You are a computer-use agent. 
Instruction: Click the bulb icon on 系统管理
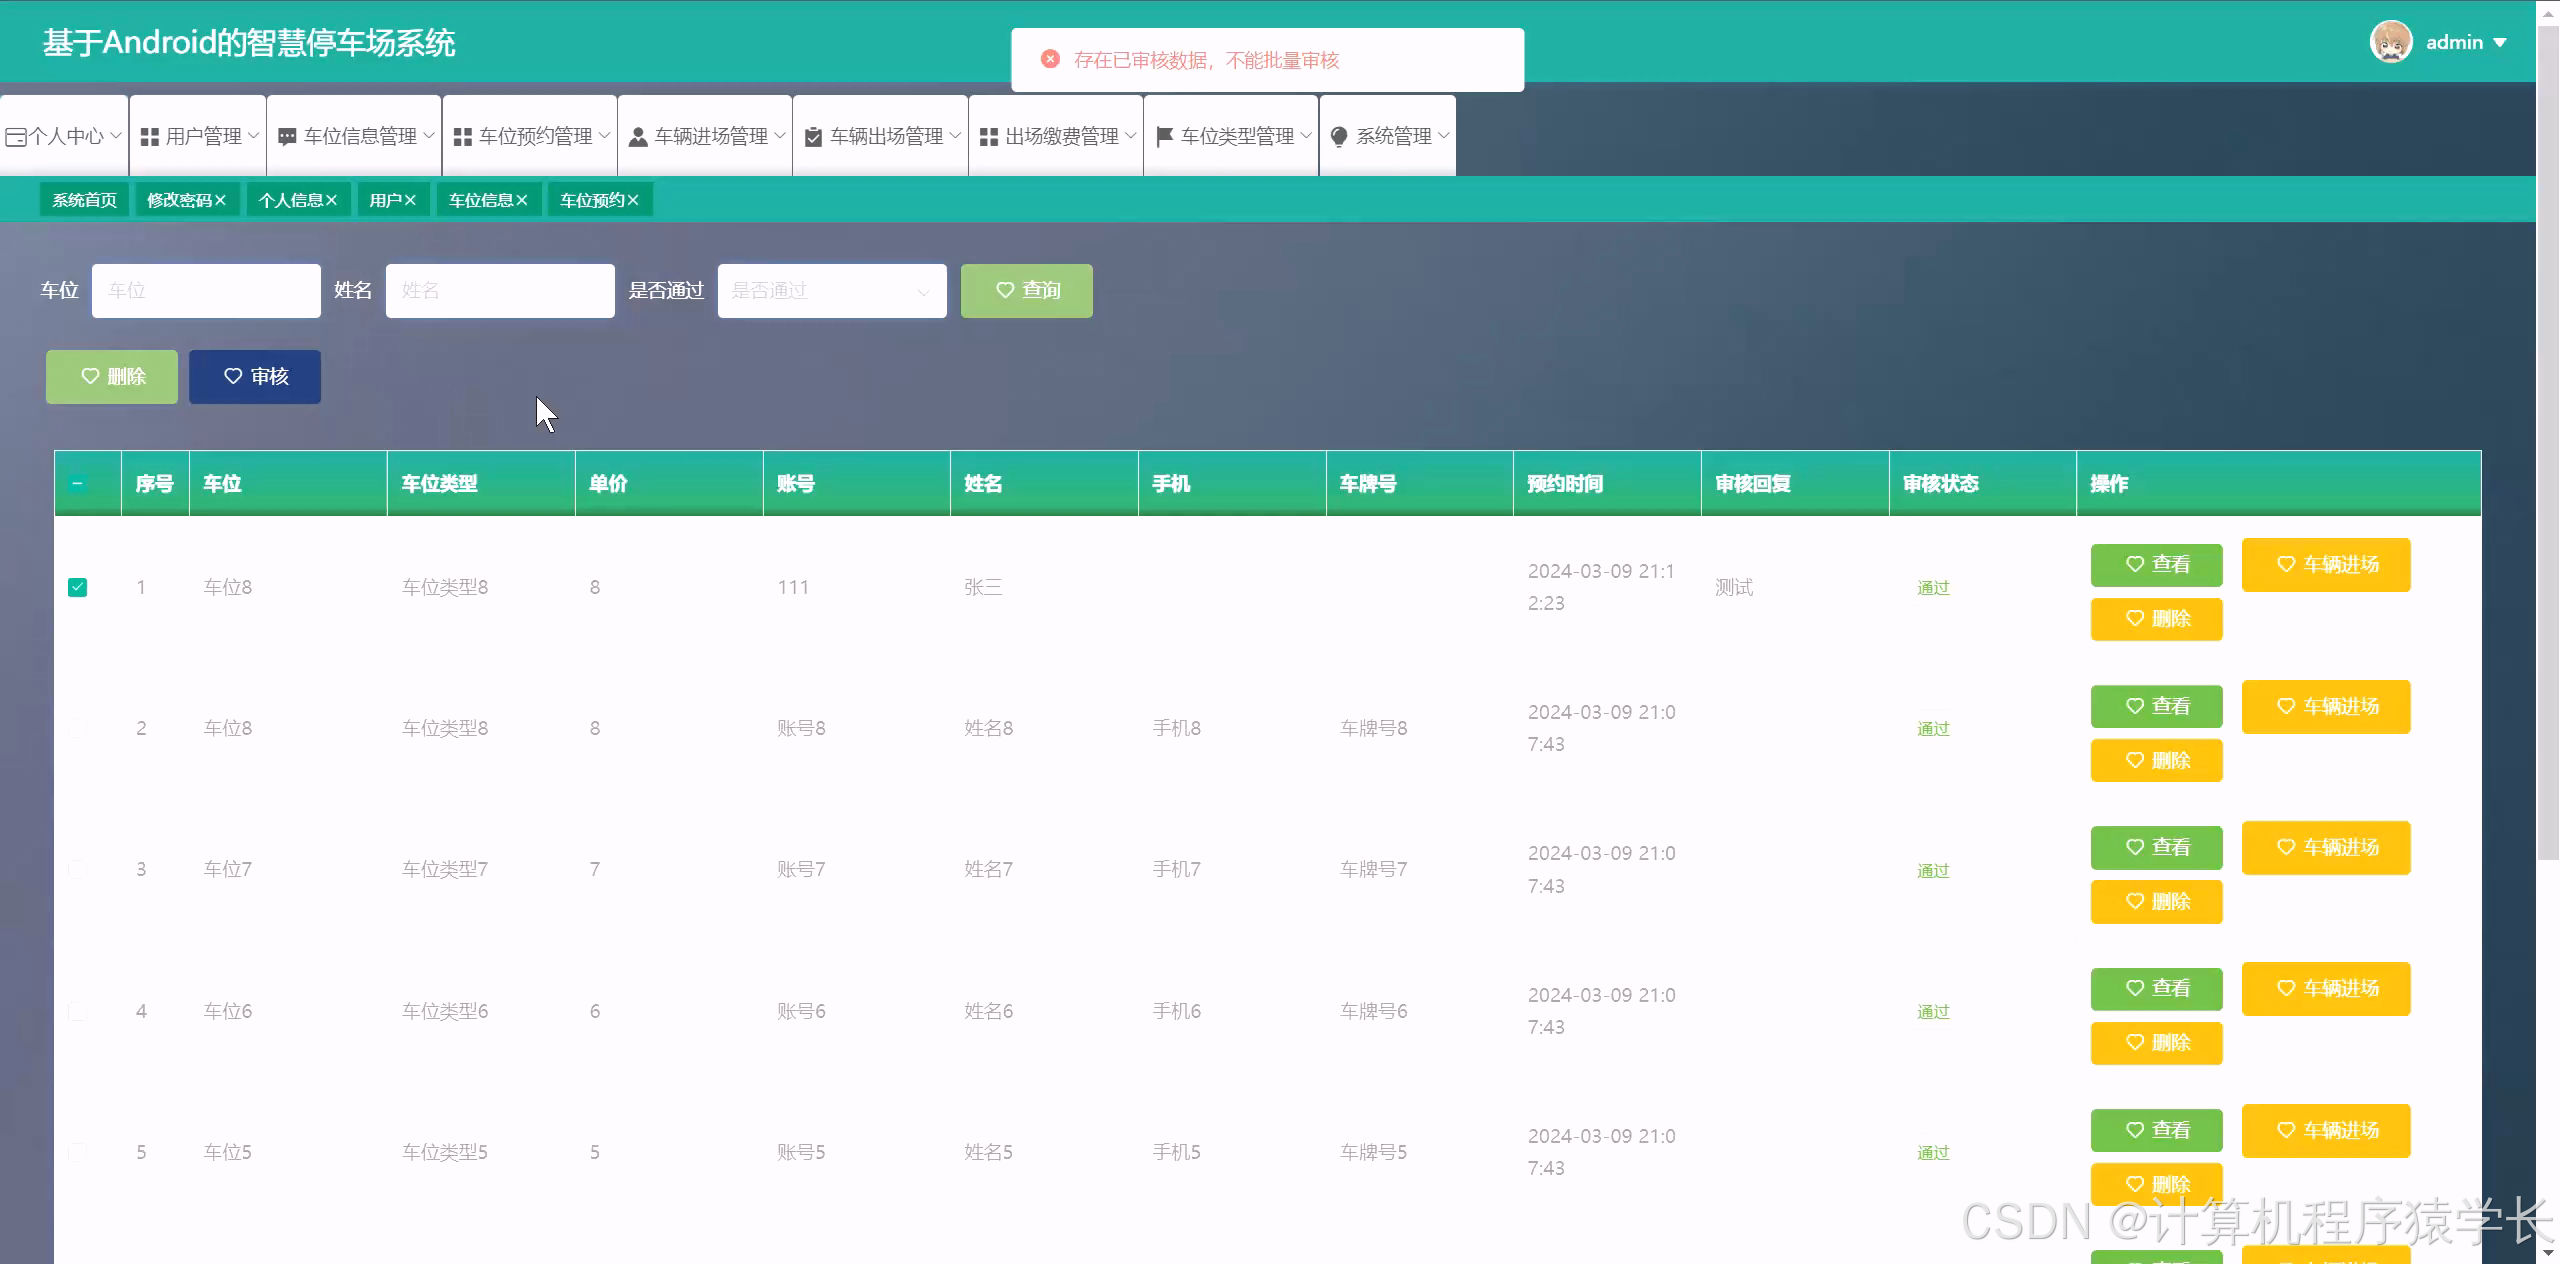(x=1339, y=137)
